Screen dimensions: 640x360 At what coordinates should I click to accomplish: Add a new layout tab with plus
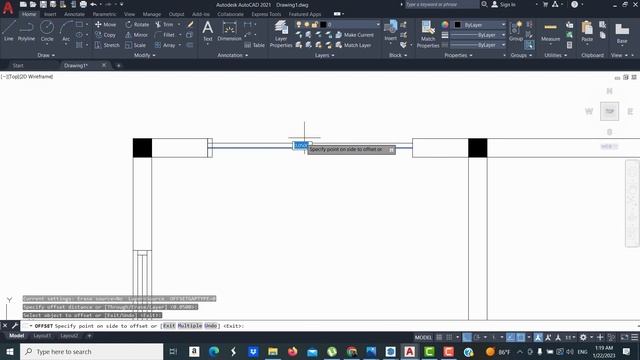click(x=89, y=336)
